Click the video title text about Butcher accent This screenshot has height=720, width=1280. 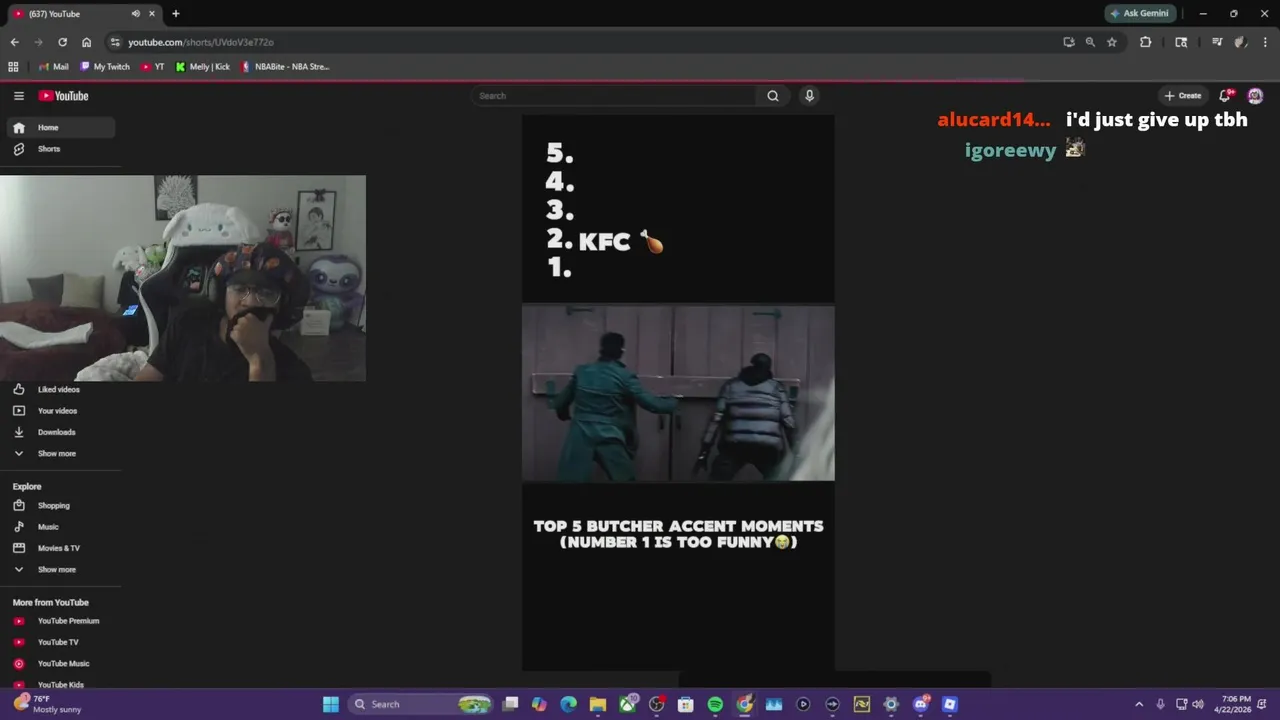(x=678, y=534)
